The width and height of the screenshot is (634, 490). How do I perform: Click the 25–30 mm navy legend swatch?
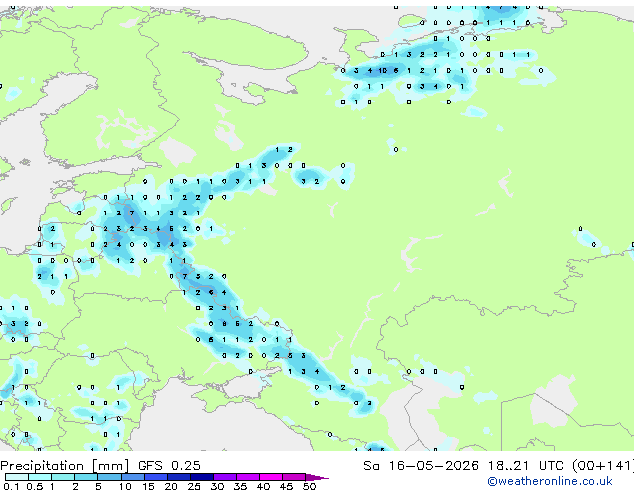(x=201, y=477)
